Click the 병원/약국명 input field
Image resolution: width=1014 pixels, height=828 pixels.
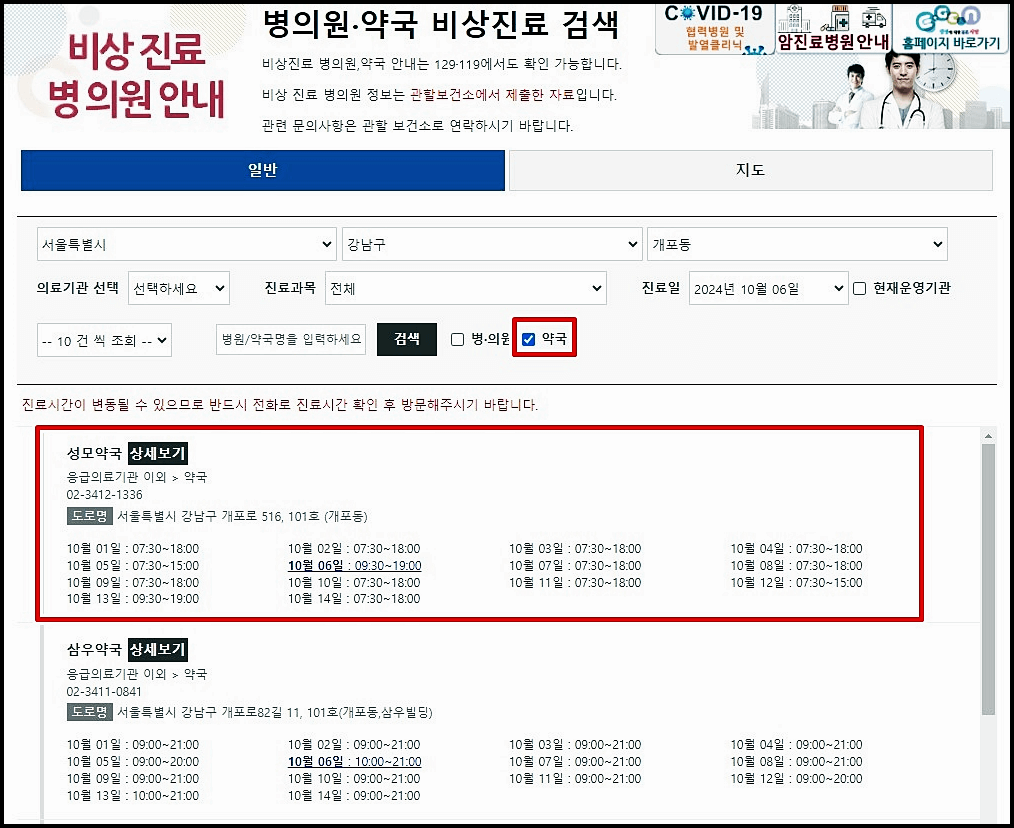pyautogui.click(x=292, y=339)
